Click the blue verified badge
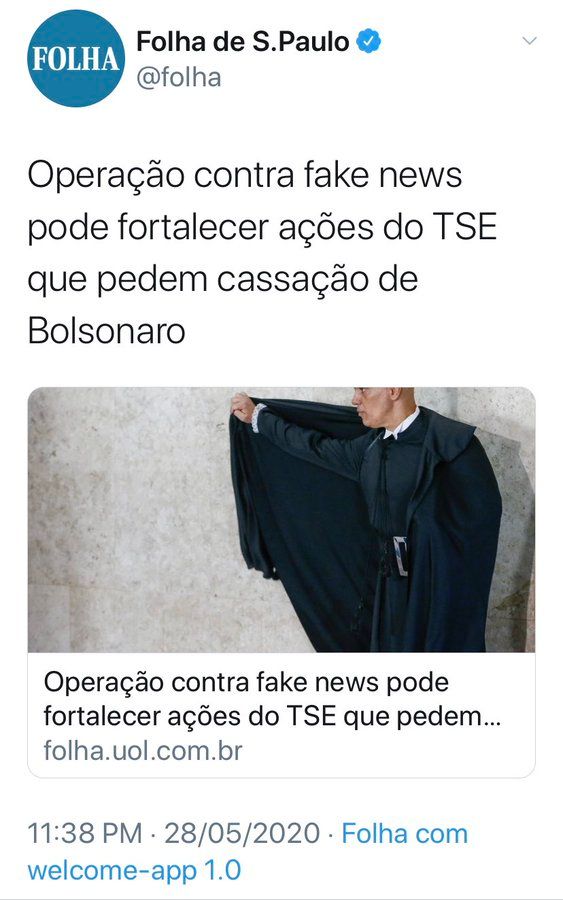The height and width of the screenshot is (900, 563). 369,42
